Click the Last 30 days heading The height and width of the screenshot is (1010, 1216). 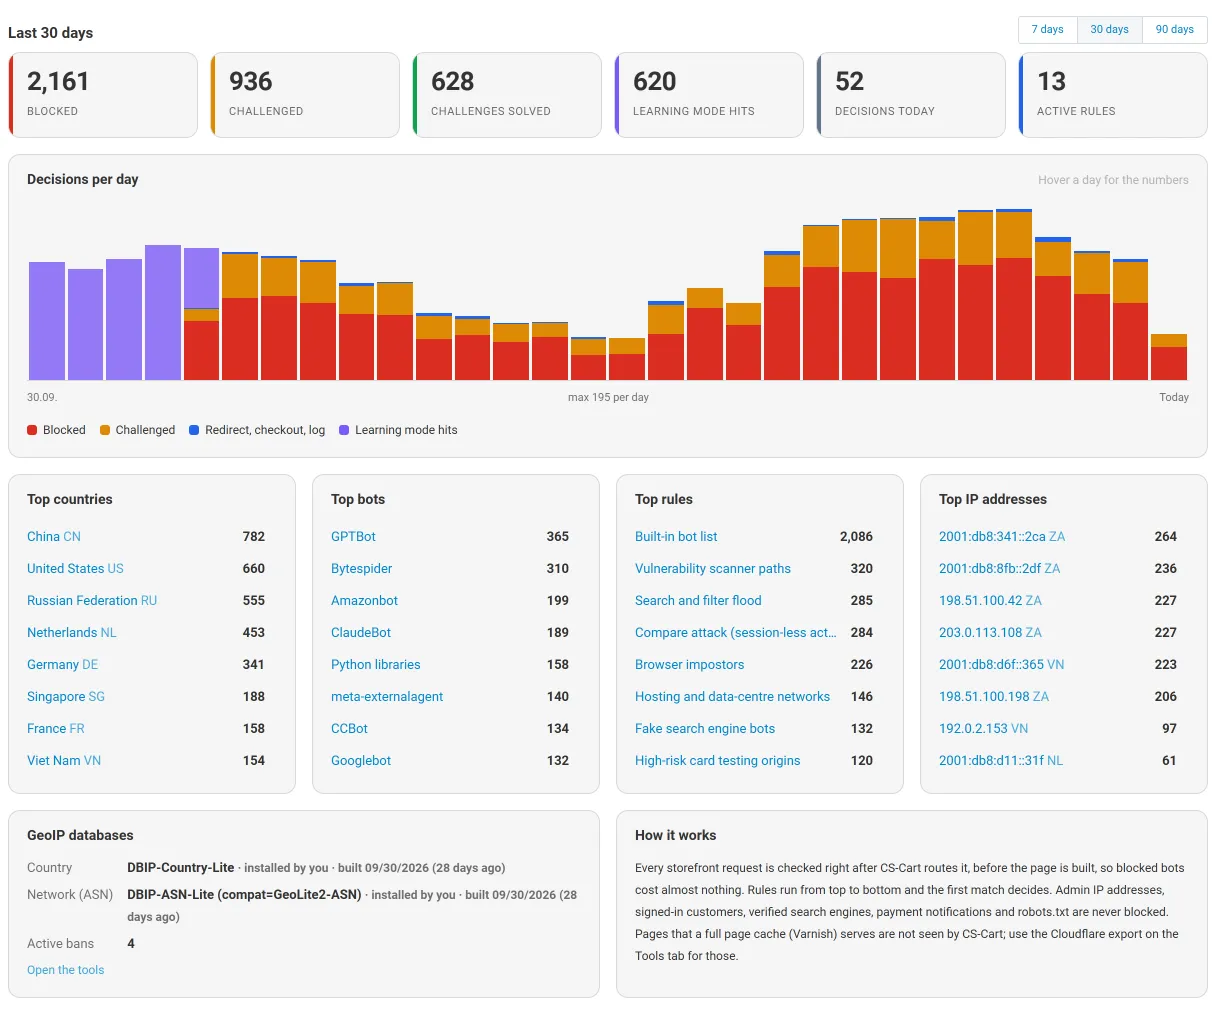(50, 33)
